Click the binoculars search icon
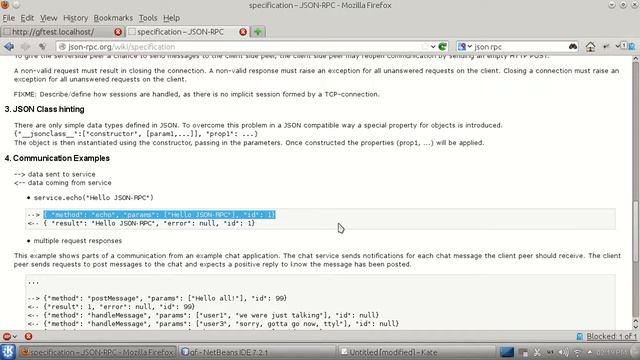Screen dimensions: 640x360 573,47
